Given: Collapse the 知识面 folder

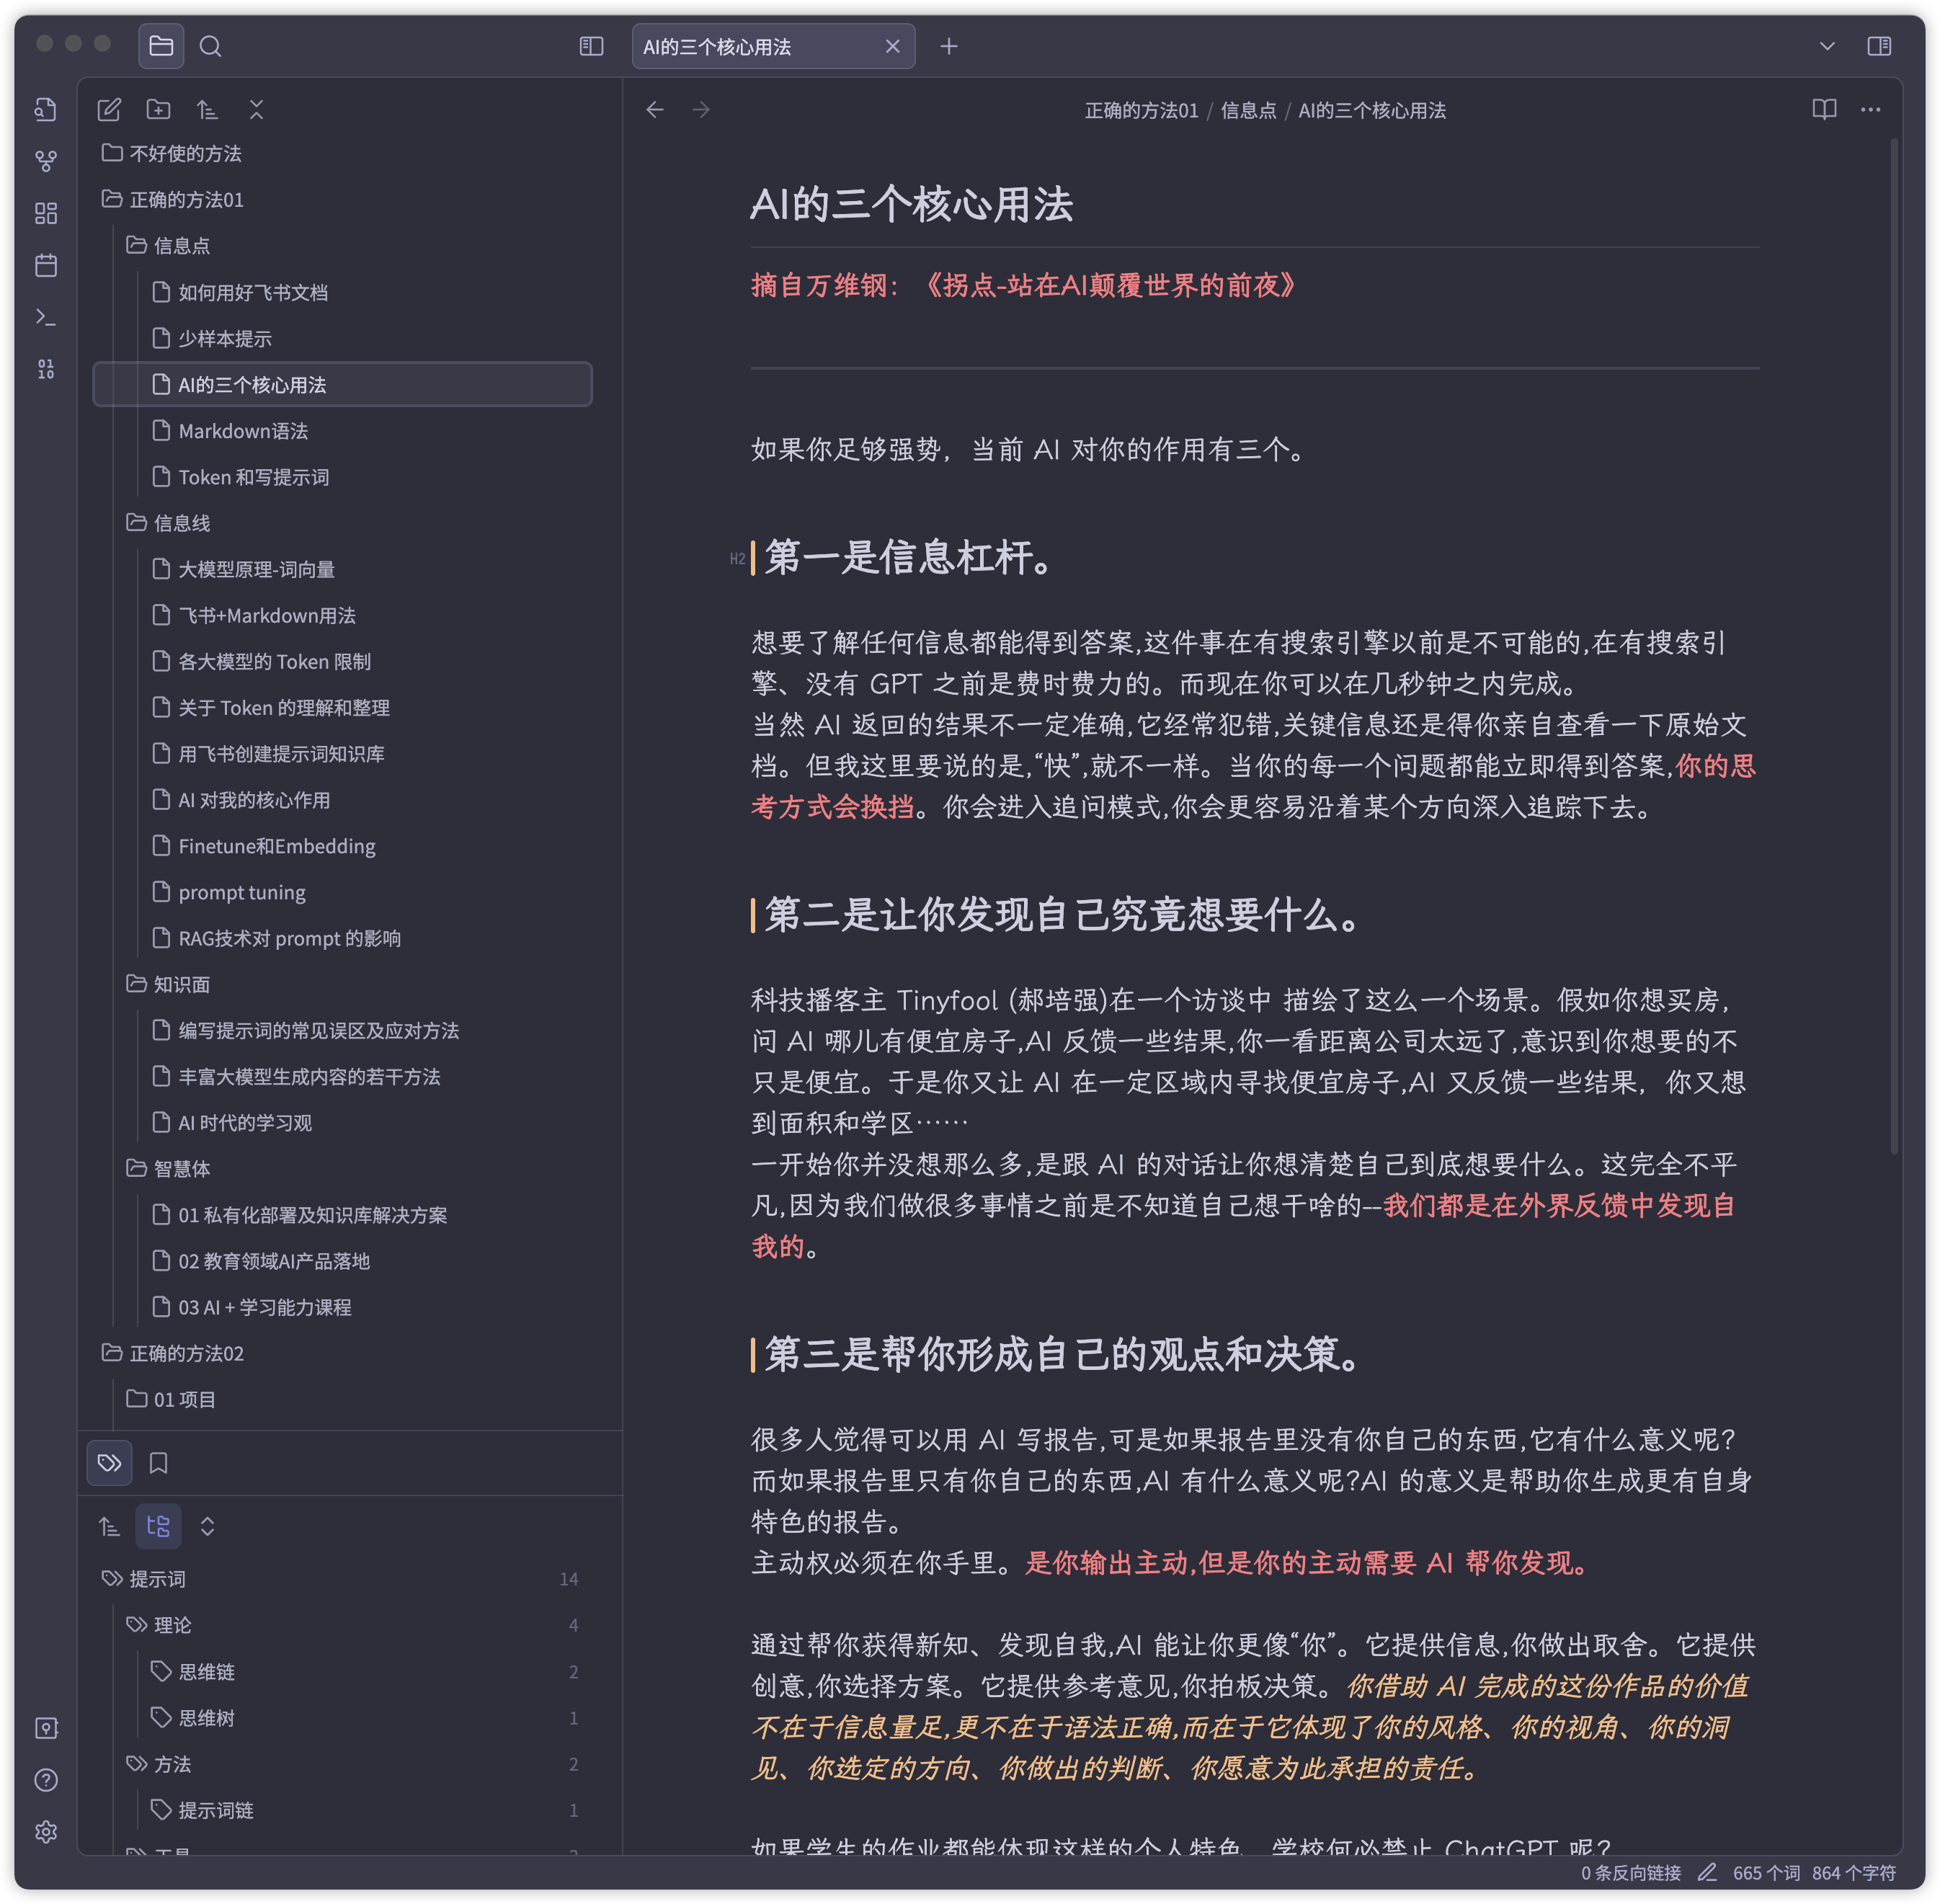Looking at the screenshot, I should click(342, 984).
